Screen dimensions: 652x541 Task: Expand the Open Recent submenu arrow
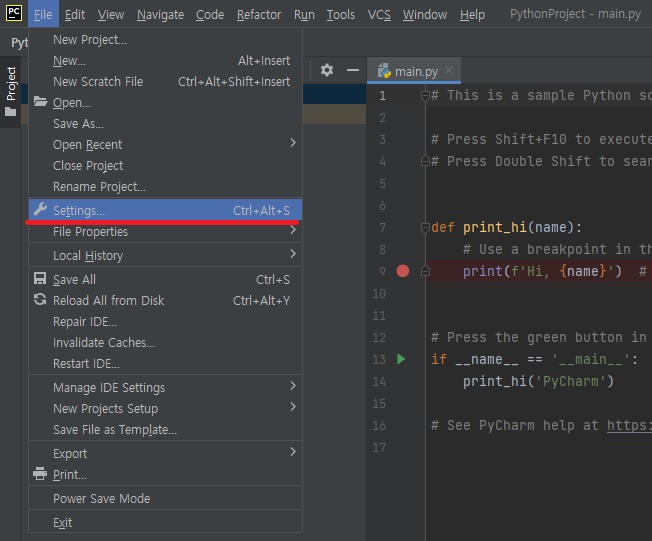click(x=293, y=143)
